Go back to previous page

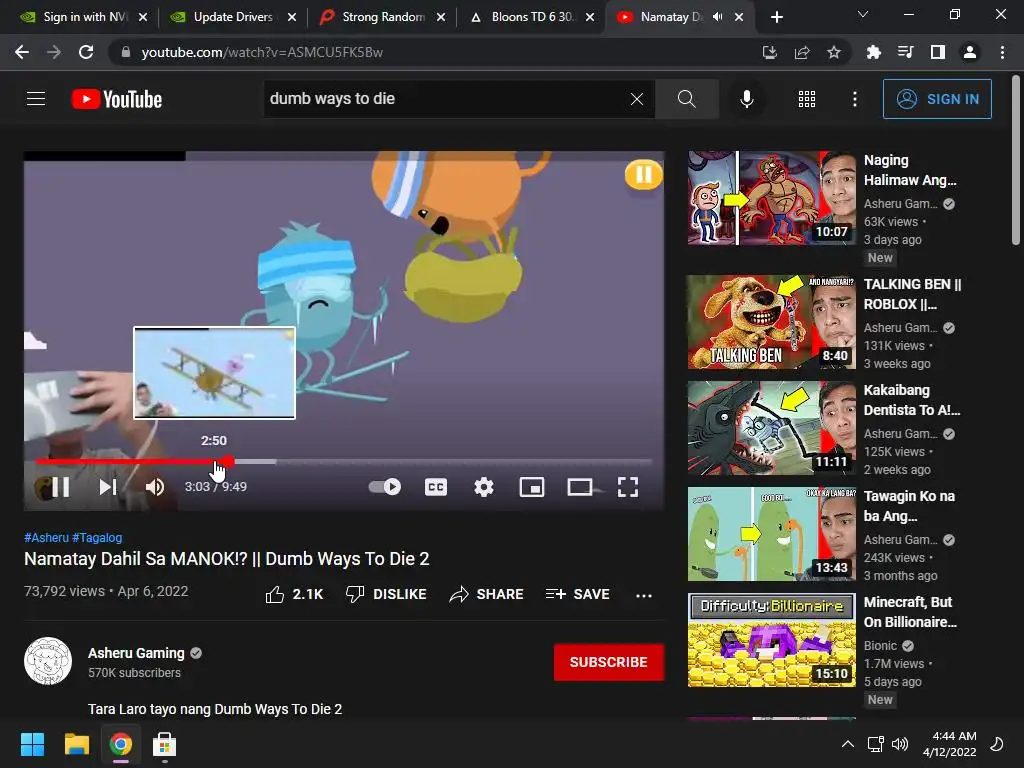coord(22,52)
